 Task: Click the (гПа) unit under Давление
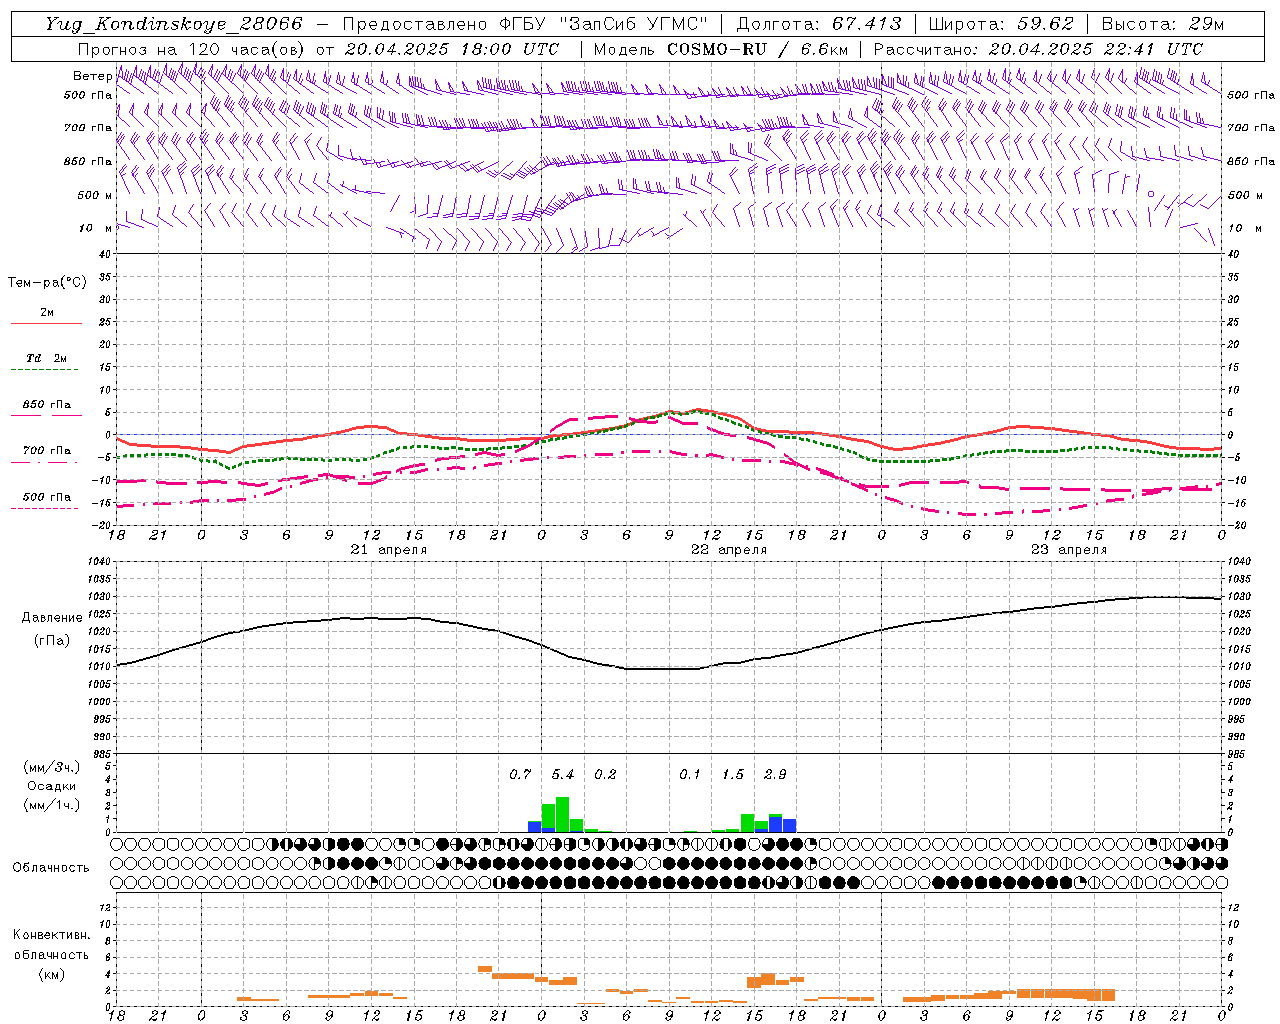click(x=51, y=640)
